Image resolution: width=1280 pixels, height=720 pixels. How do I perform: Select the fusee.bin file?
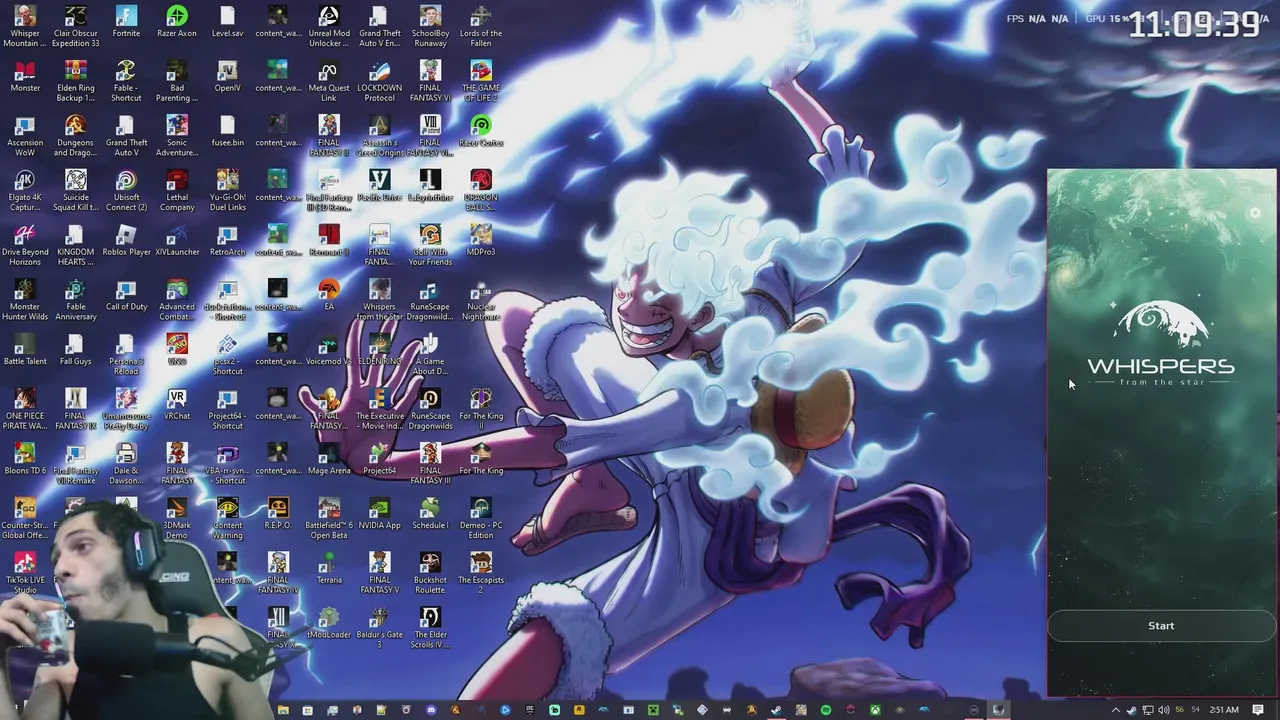coord(227,131)
